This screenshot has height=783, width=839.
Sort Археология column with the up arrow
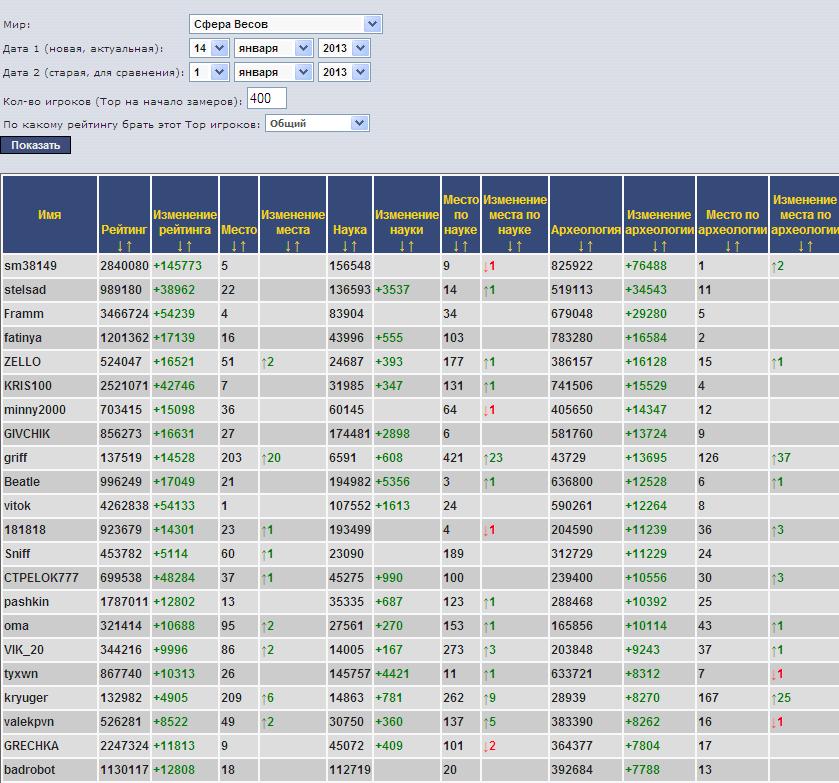[591, 246]
